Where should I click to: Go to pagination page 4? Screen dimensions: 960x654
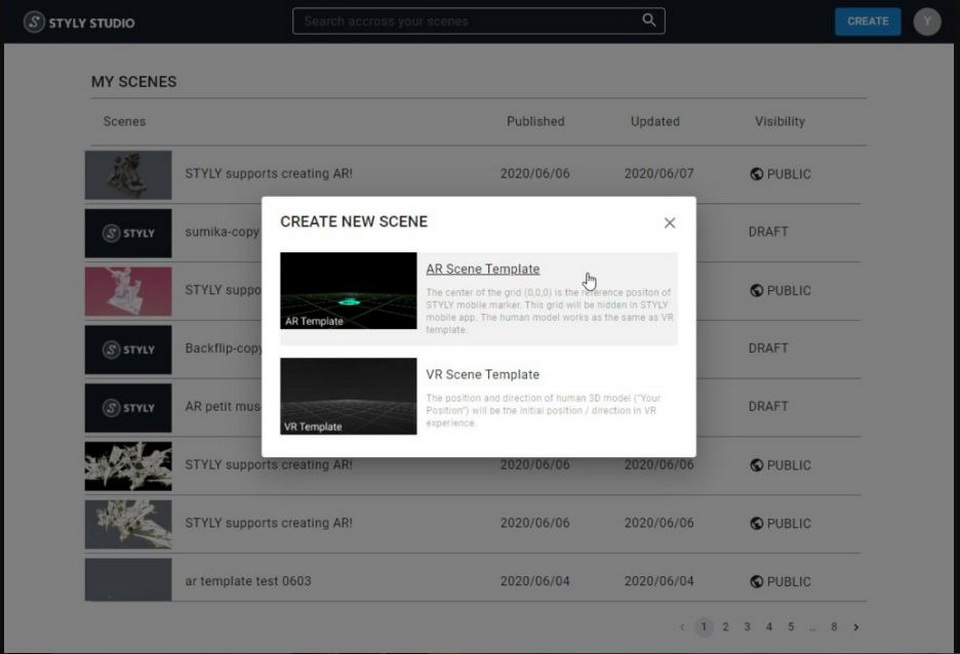coord(769,626)
